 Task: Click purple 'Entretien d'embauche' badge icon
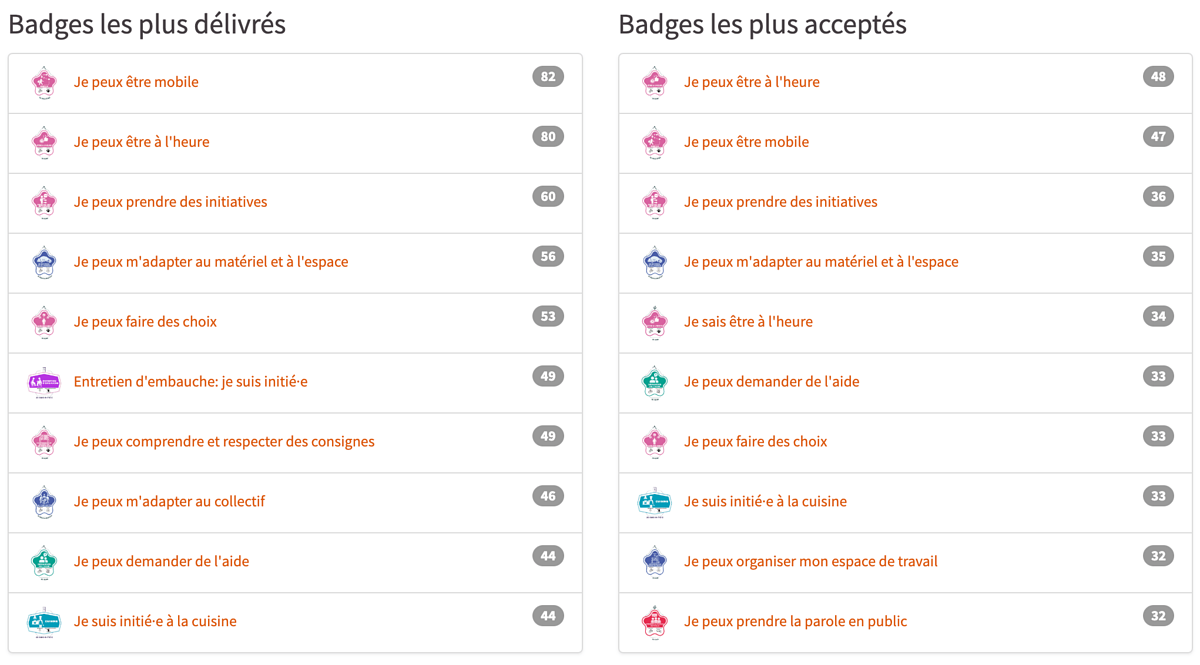coord(44,382)
